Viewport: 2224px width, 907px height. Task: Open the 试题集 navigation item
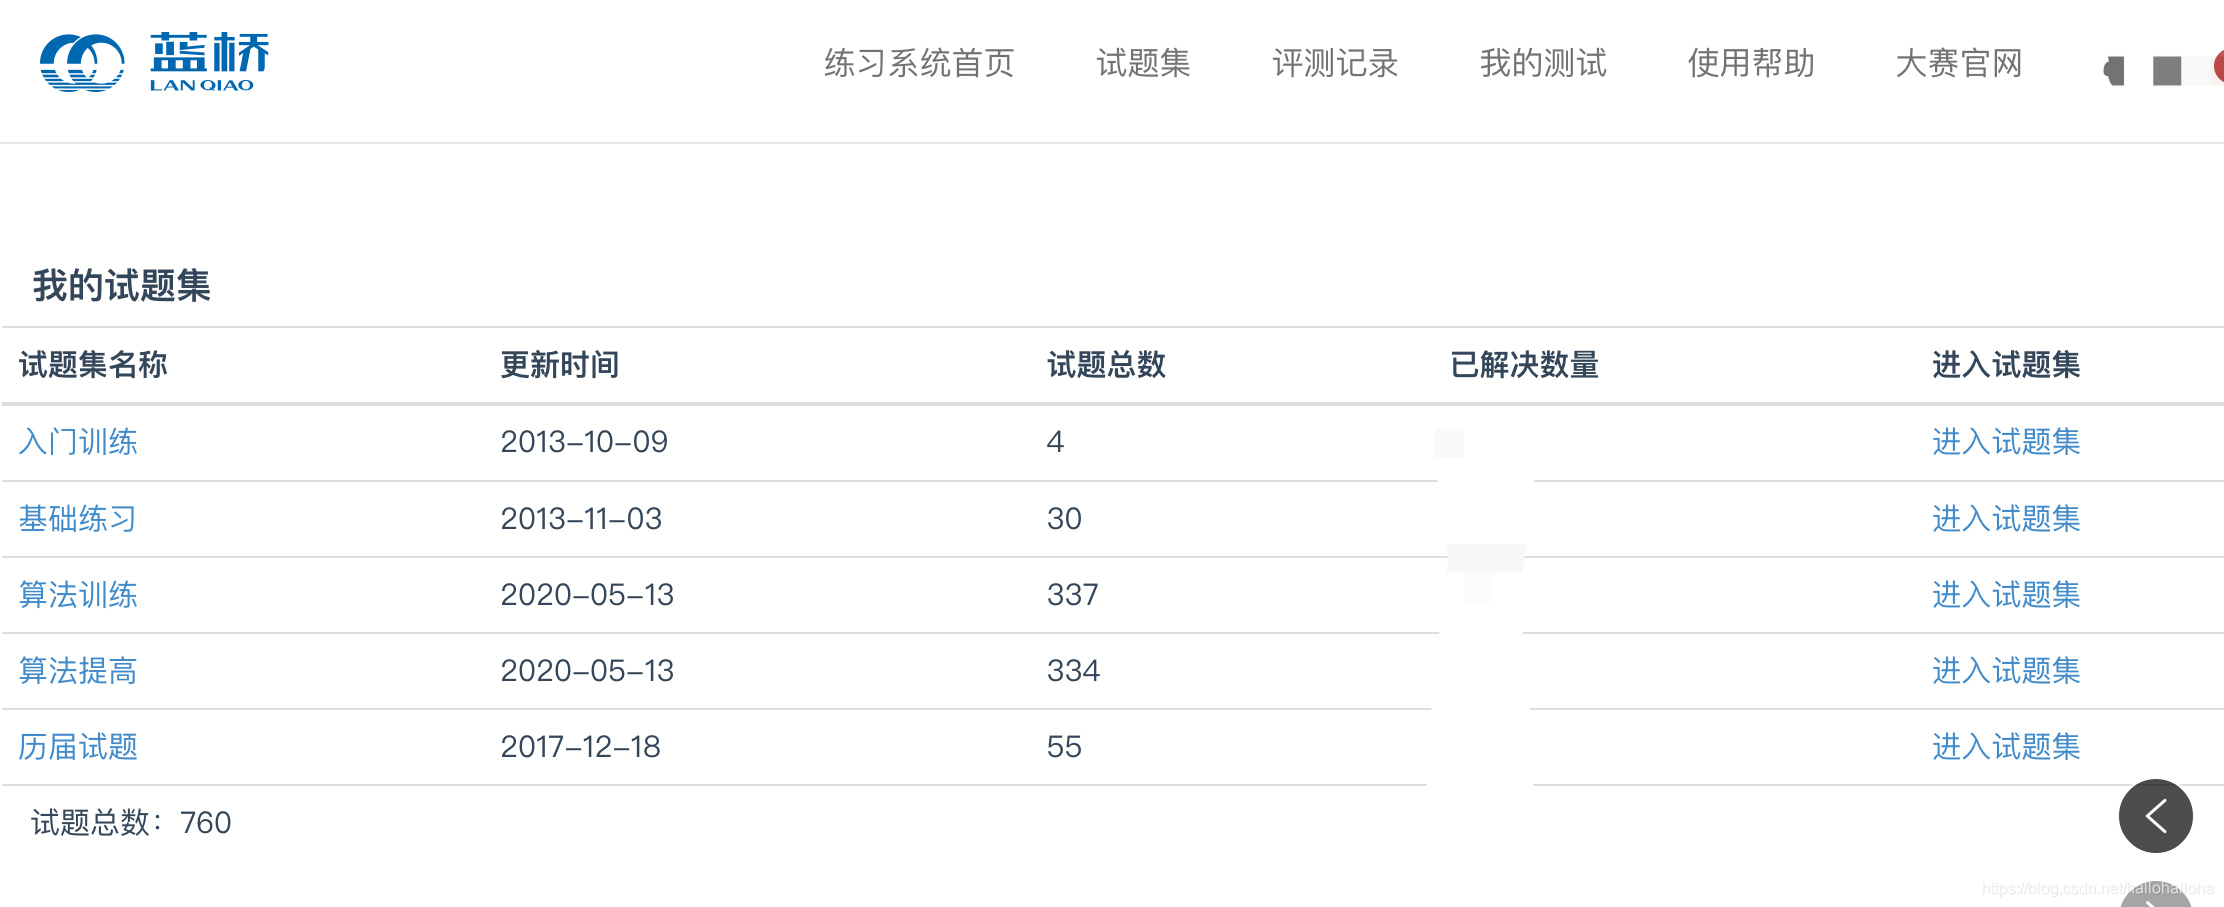[1143, 63]
